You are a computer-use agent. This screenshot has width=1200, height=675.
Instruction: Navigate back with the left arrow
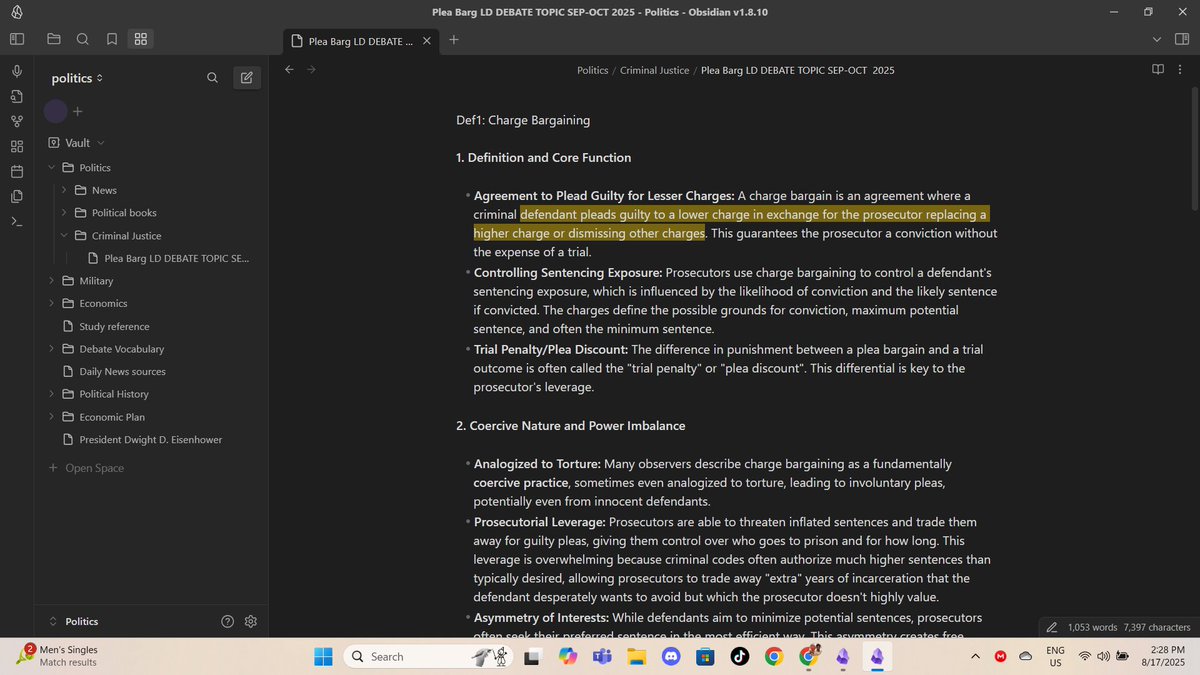point(289,70)
